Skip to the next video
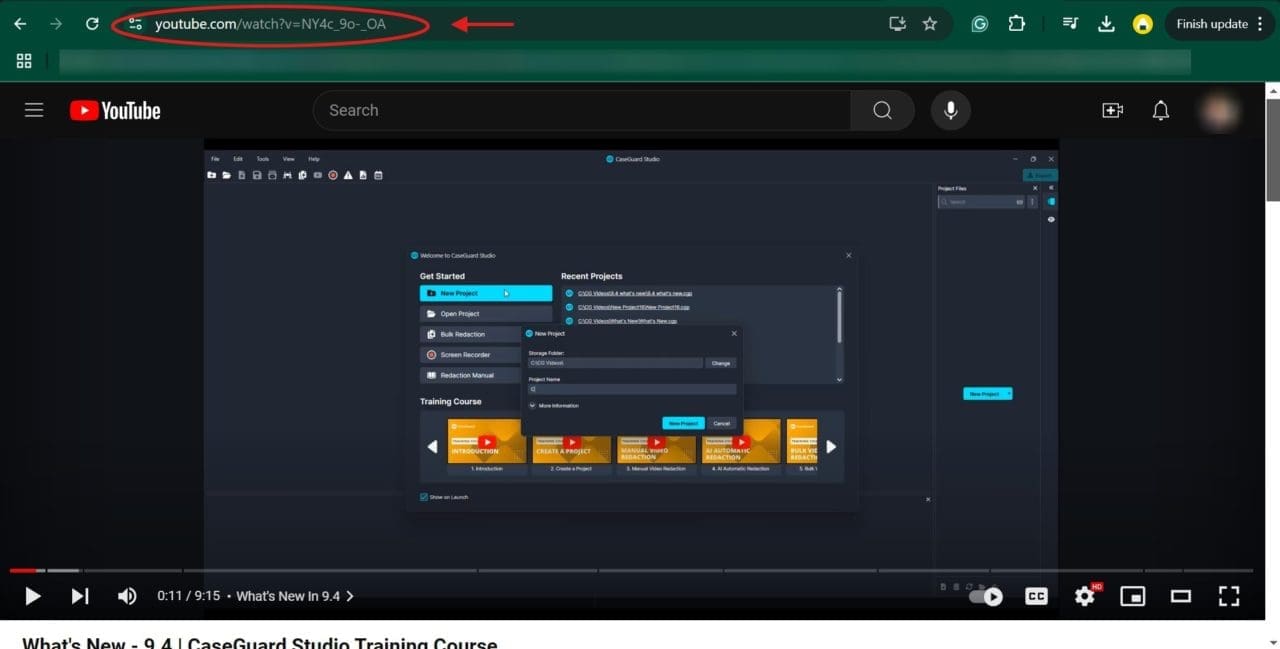This screenshot has height=649, width=1280. point(80,596)
